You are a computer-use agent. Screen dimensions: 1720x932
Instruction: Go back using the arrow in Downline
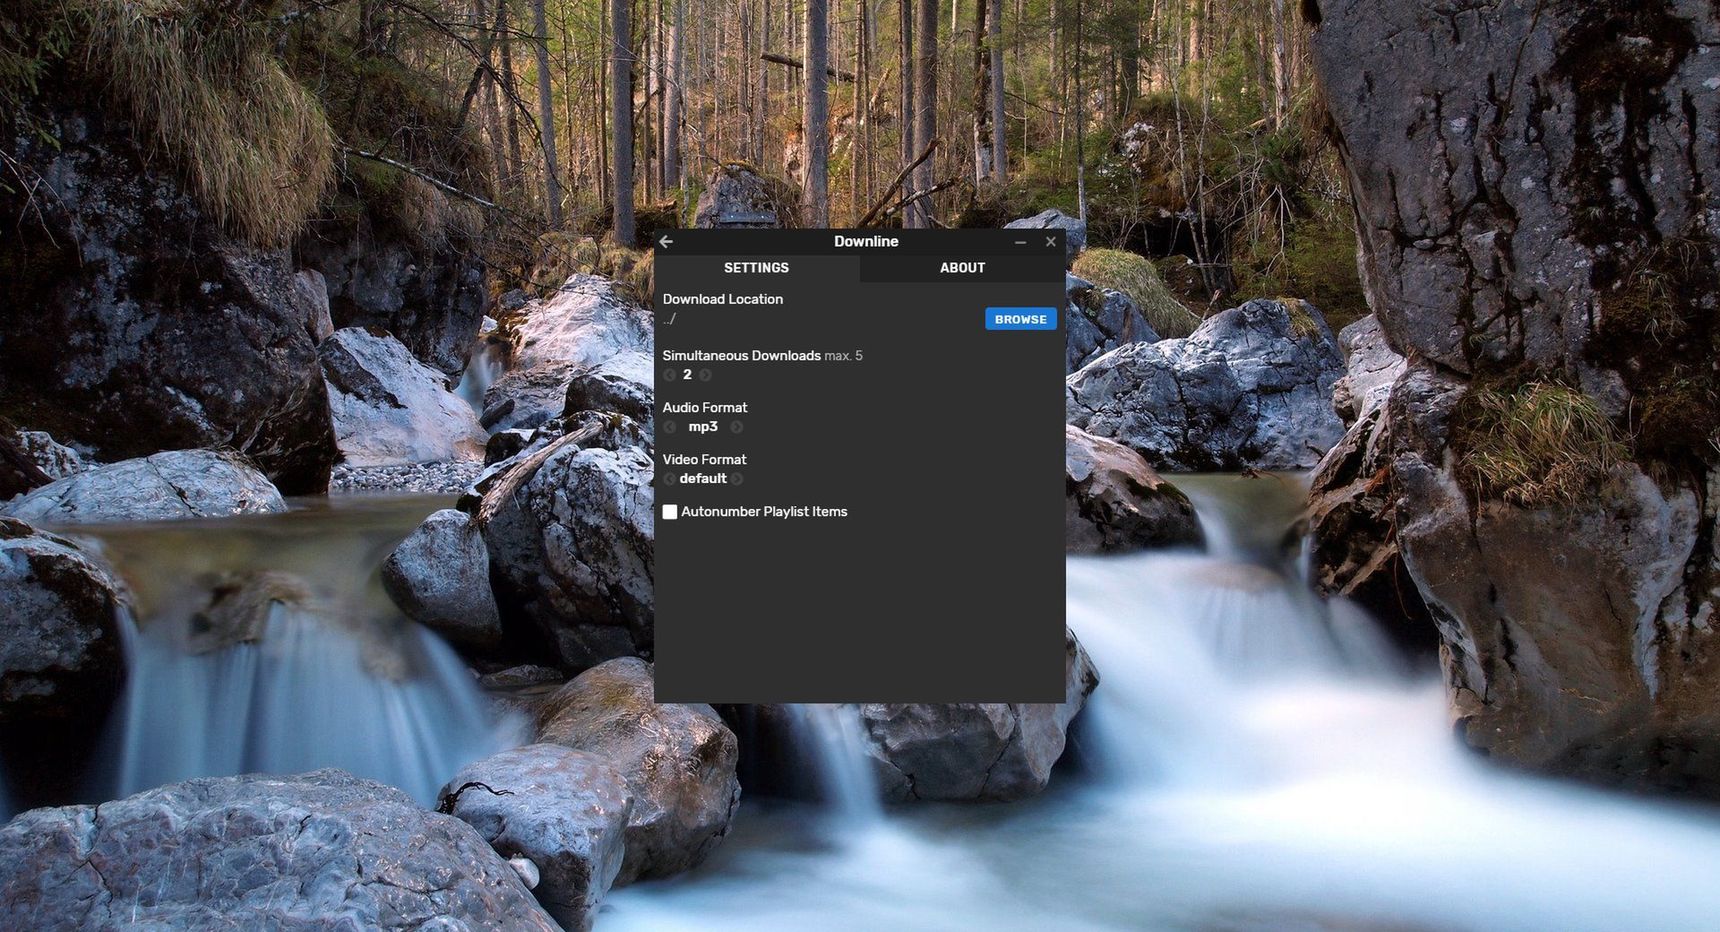coord(666,242)
